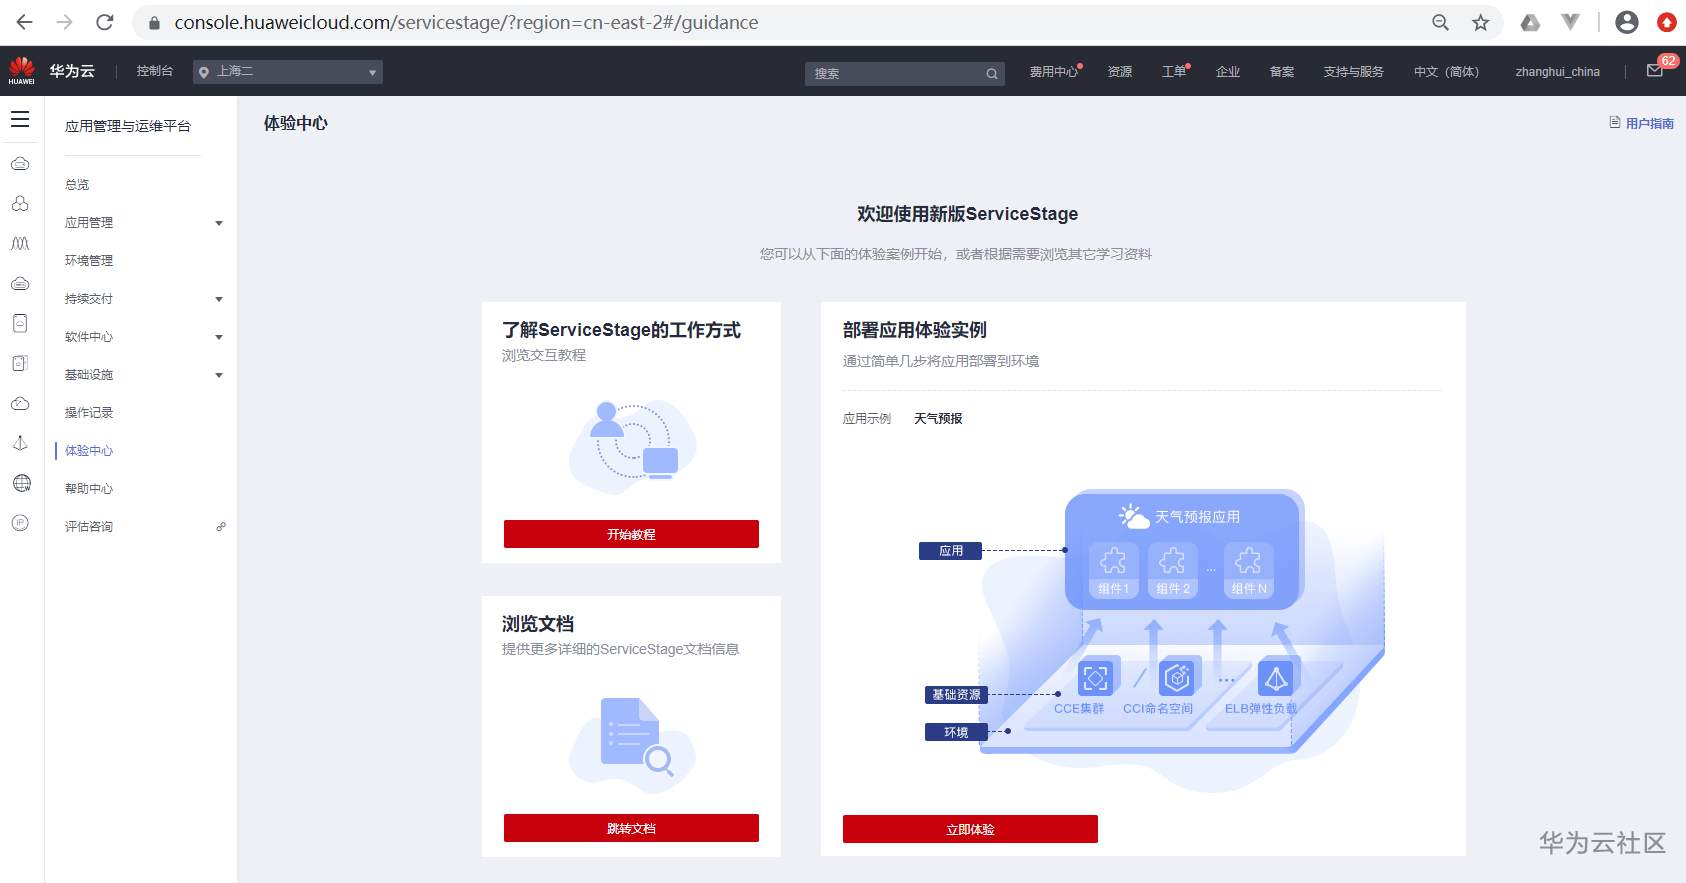Open 工单 in the top navigation
This screenshot has width=1686, height=883.
(1174, 72)
